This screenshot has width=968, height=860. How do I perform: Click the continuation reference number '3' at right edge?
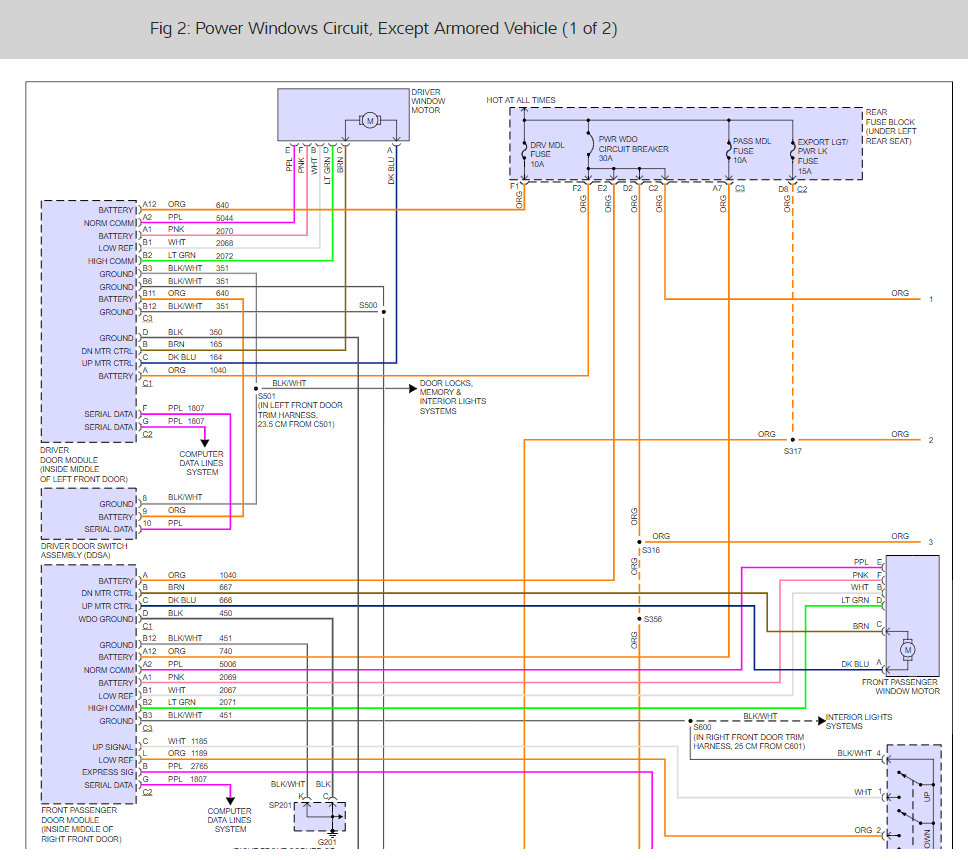point(931,543)
